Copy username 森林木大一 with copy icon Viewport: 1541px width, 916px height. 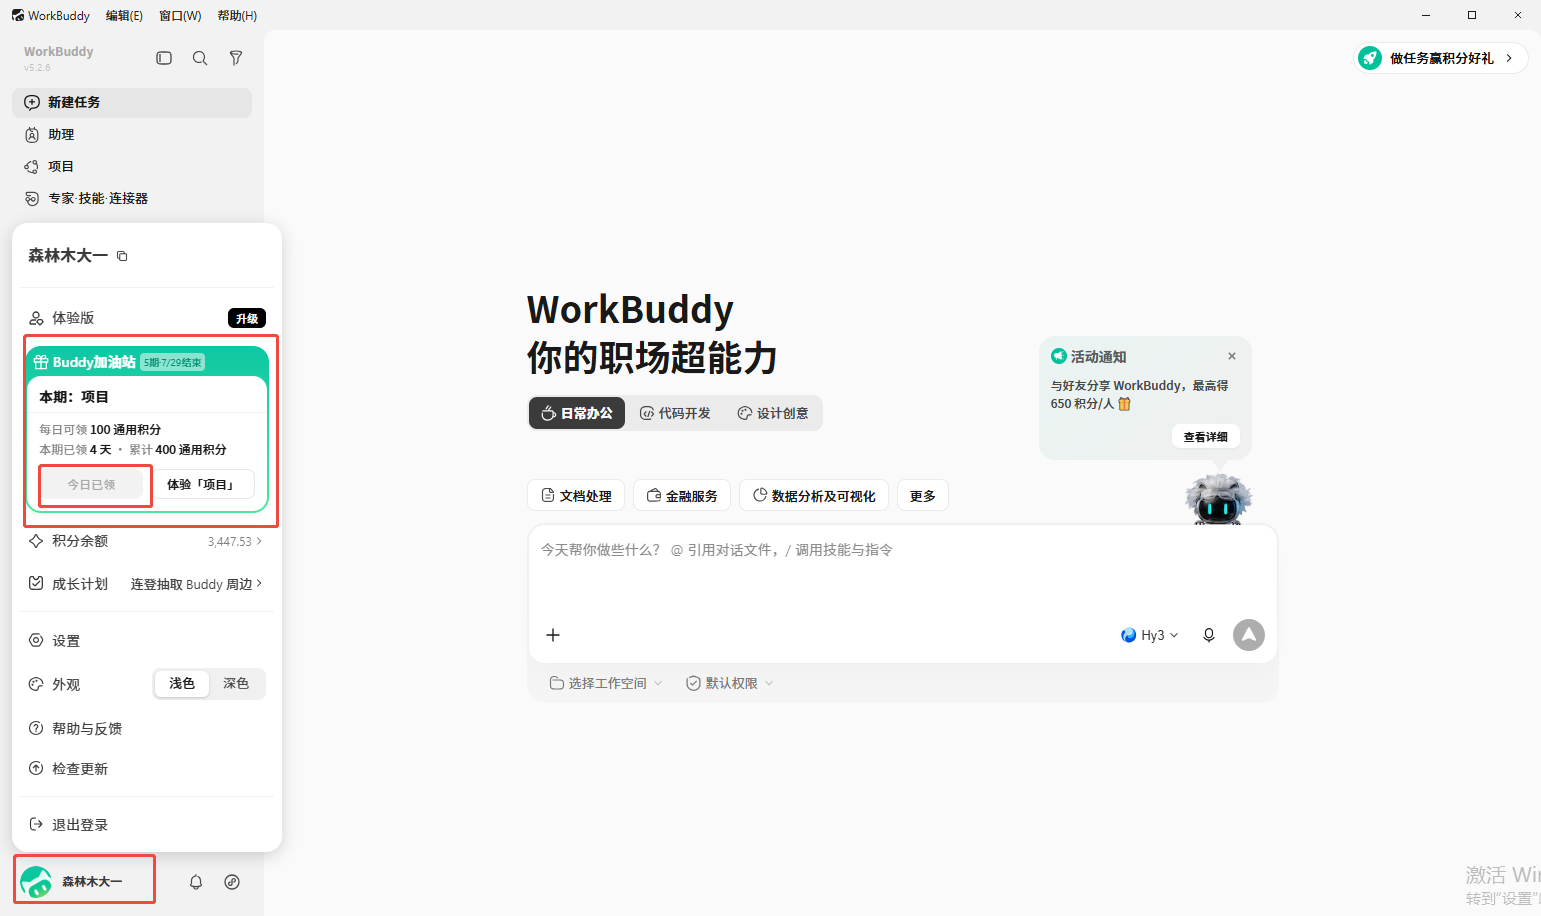tap(122, 256)
